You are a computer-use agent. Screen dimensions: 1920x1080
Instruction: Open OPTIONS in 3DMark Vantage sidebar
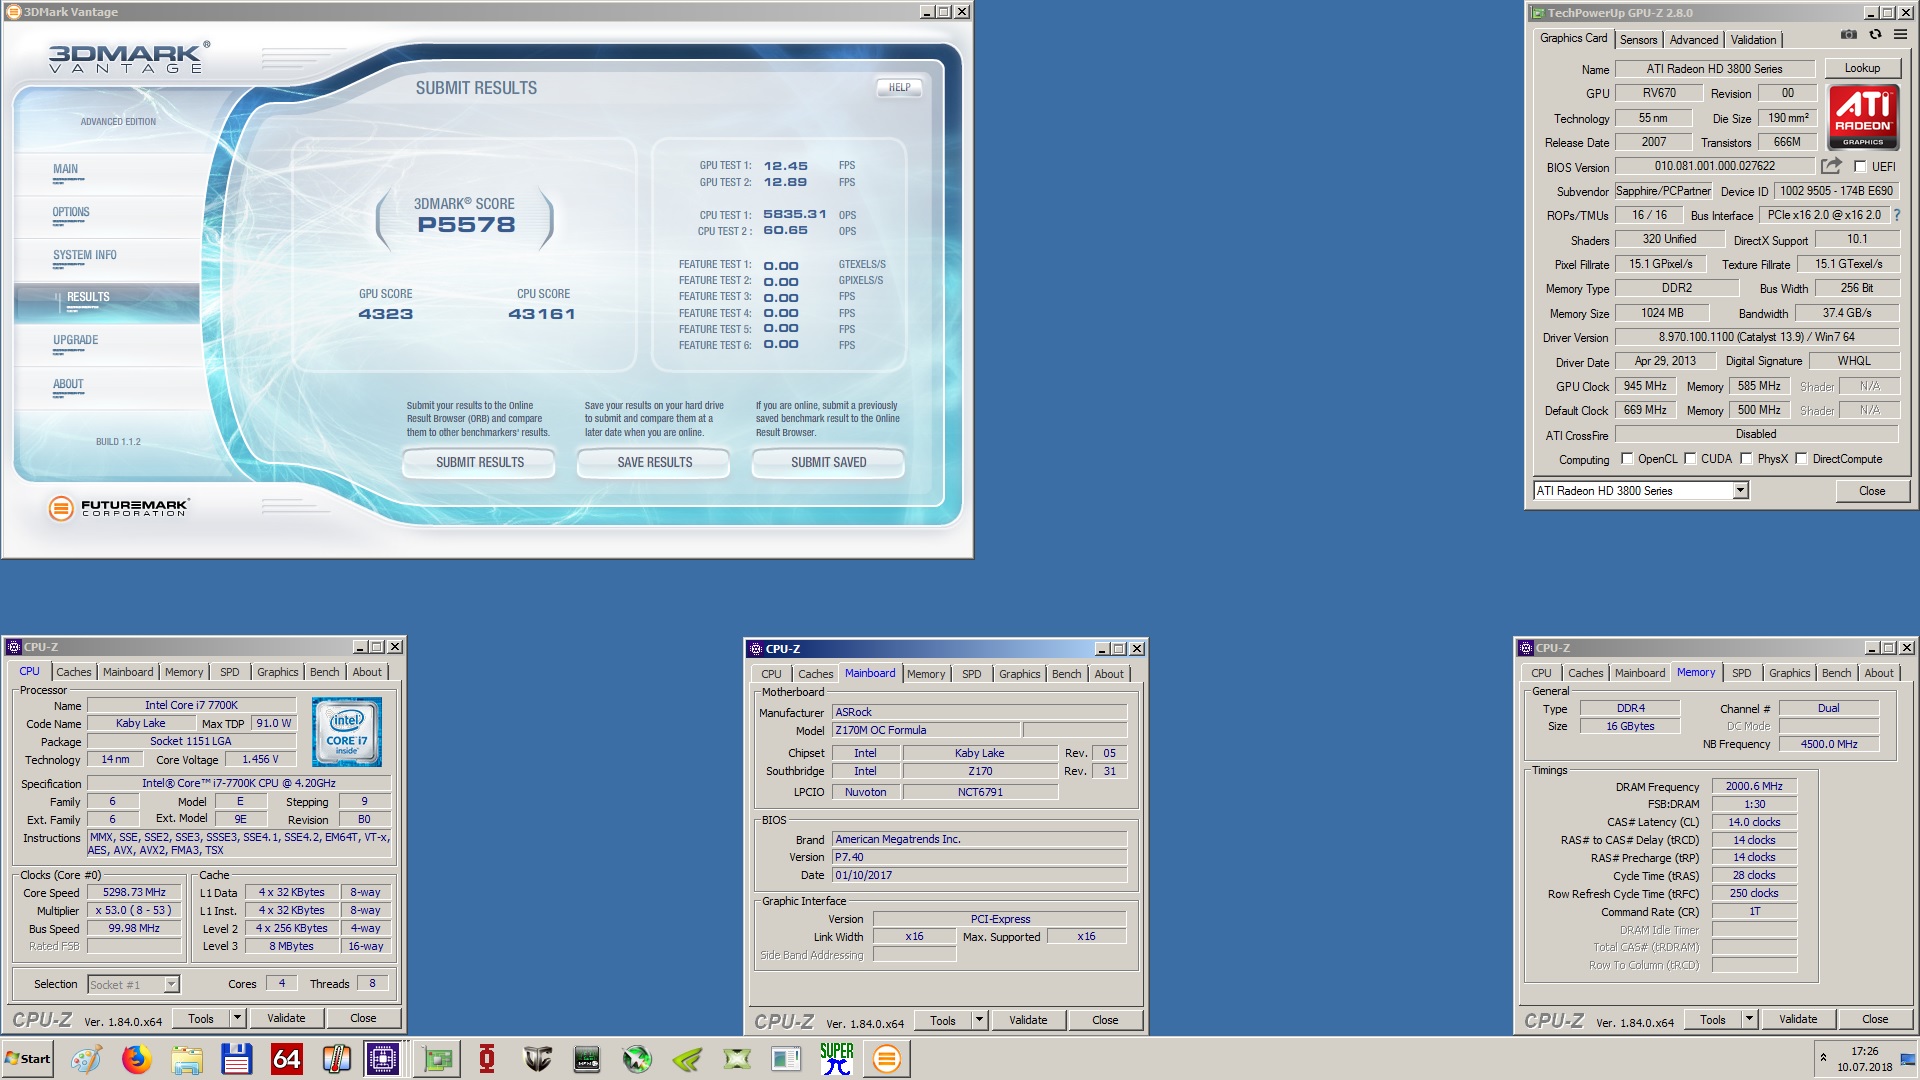click(71, 212)
